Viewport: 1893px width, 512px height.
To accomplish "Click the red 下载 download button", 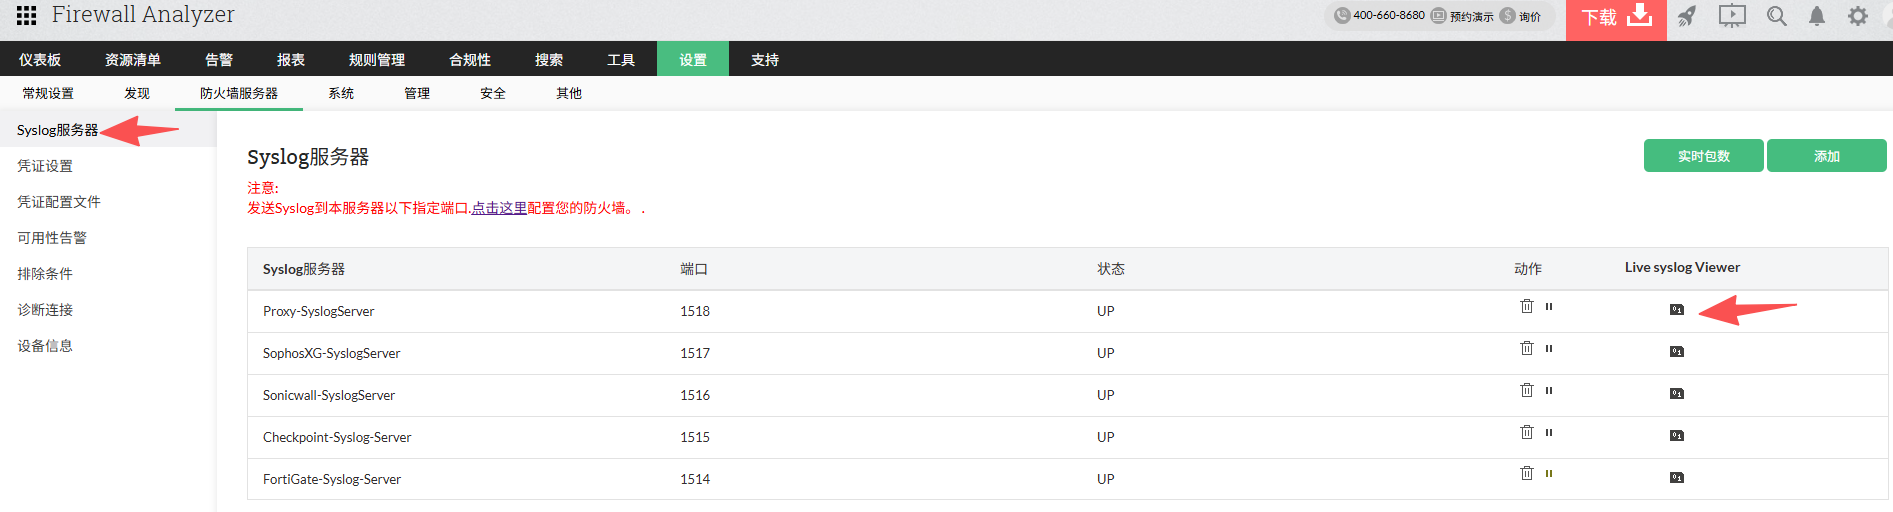I will tap(1616, 18).
